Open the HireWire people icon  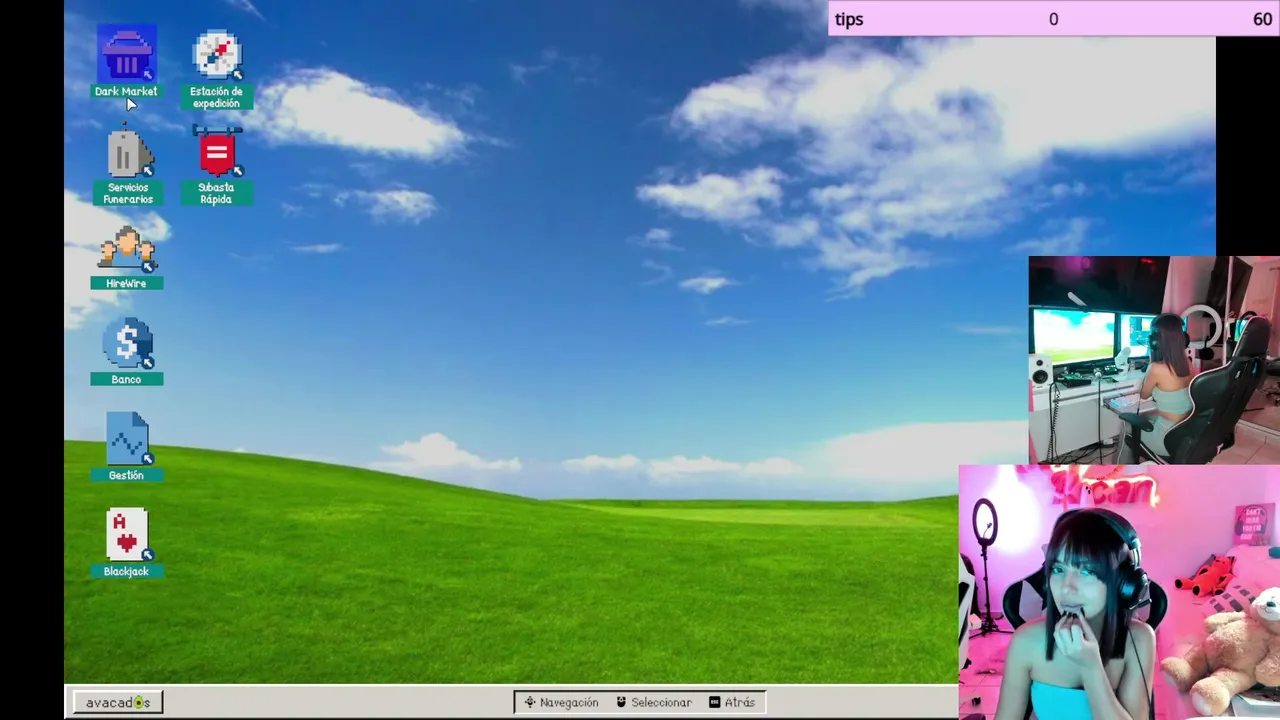pos(126,248)
